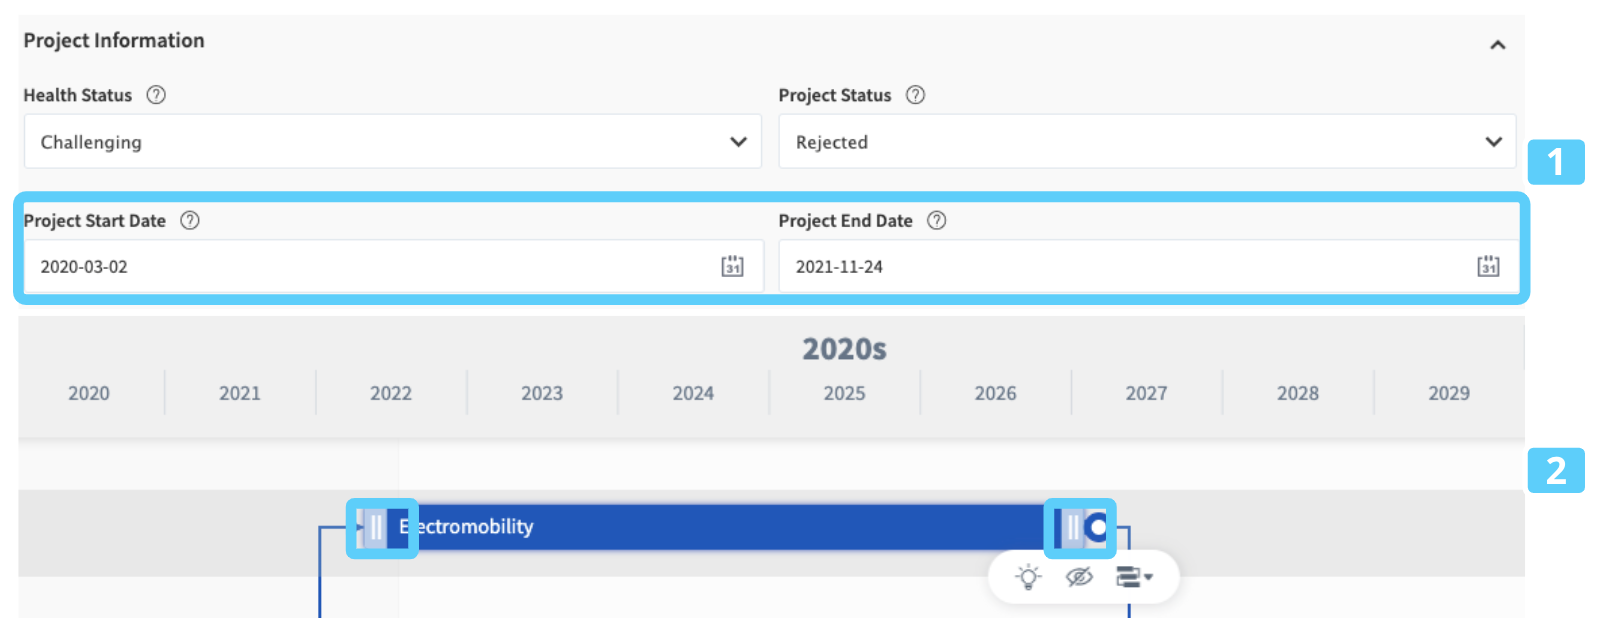Image resolution: width=1600 pixels, height=618 pixels.
Task: Grab the right handle of the Electromobility bar
Action: [x=1072, y=527]
